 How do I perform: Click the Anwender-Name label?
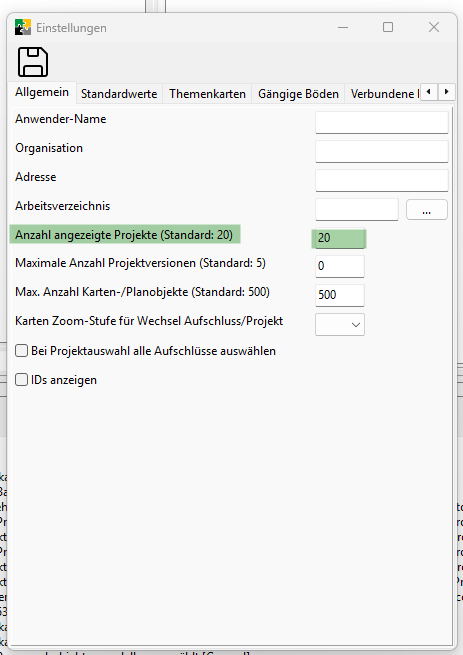pyautogui.click(x=61, y=119)
